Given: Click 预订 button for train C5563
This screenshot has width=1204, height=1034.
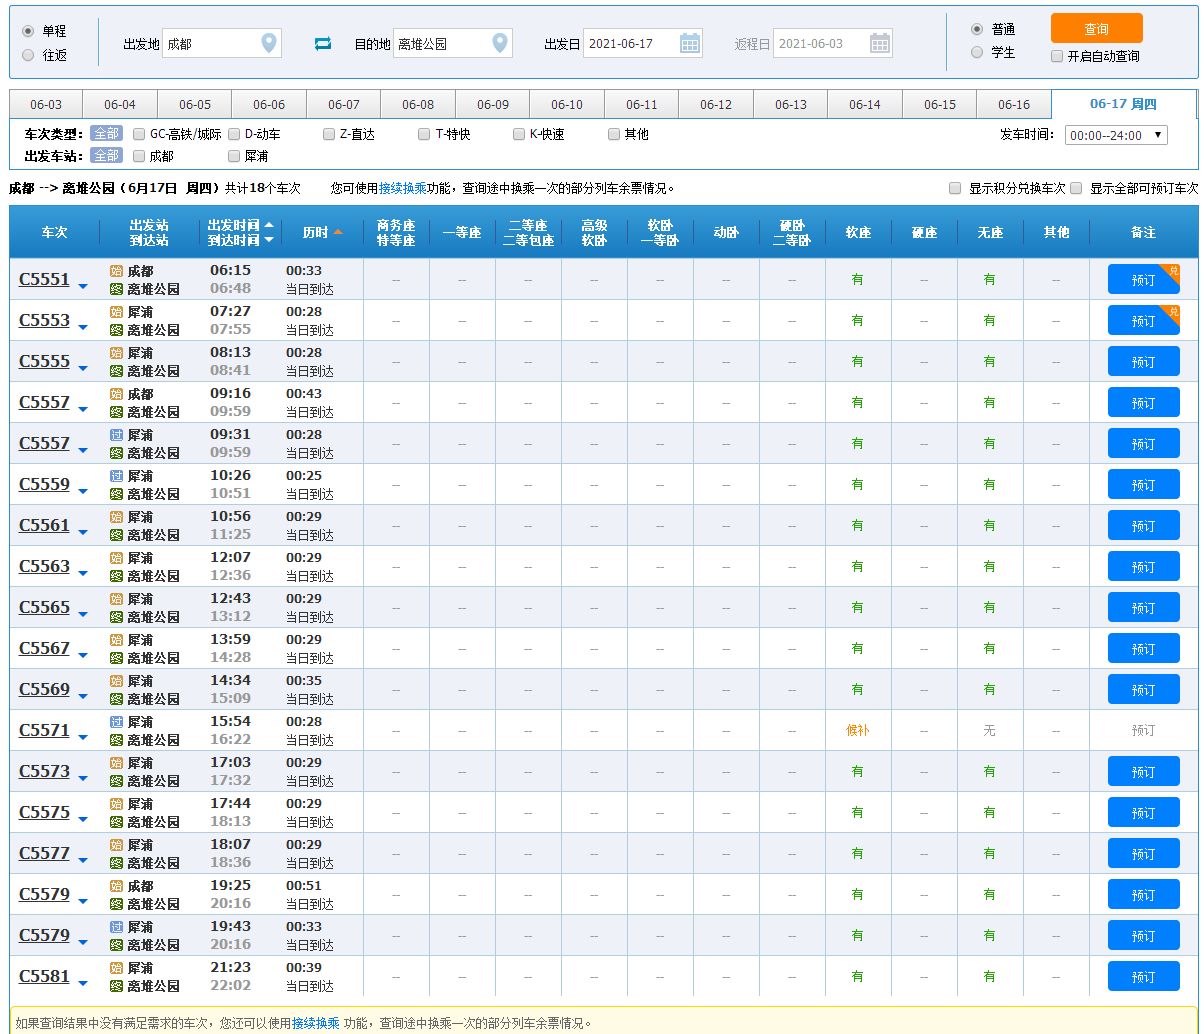Looking at the screenshot, I should click(x=1143, y=567).
